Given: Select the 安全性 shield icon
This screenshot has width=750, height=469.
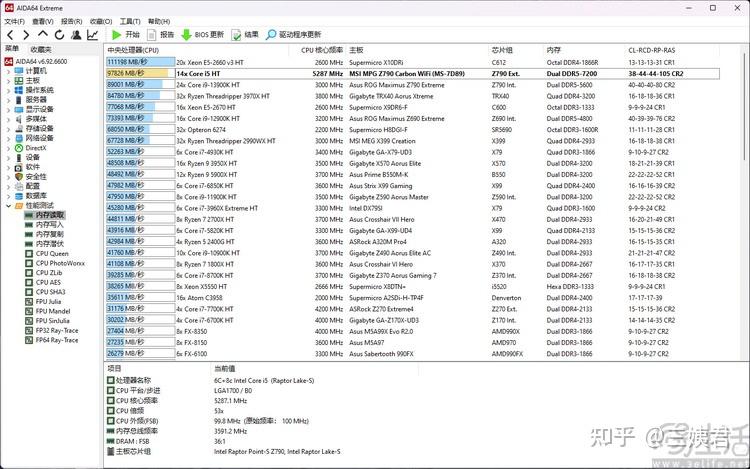Looking at the screenshot, I should 19,177.
